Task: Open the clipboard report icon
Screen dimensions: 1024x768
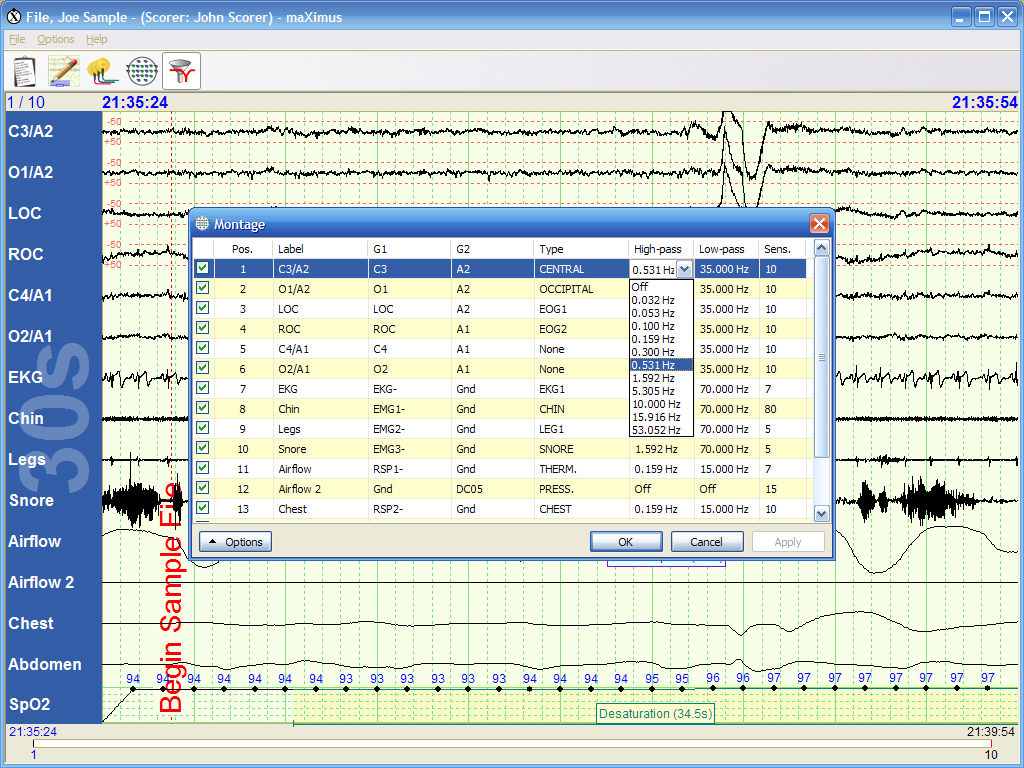Action: [25, 71]
